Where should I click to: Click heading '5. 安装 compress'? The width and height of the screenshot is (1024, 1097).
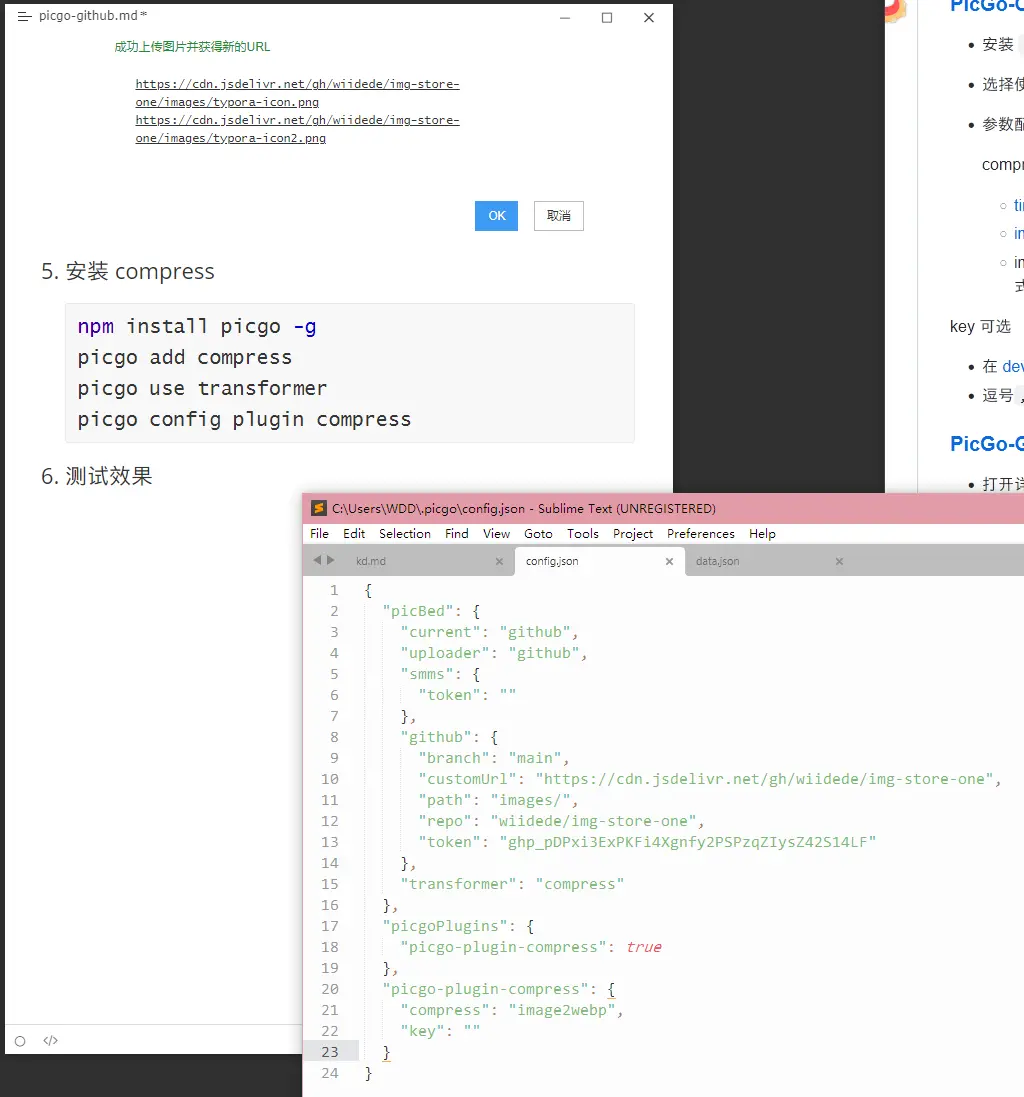(128, 271)
